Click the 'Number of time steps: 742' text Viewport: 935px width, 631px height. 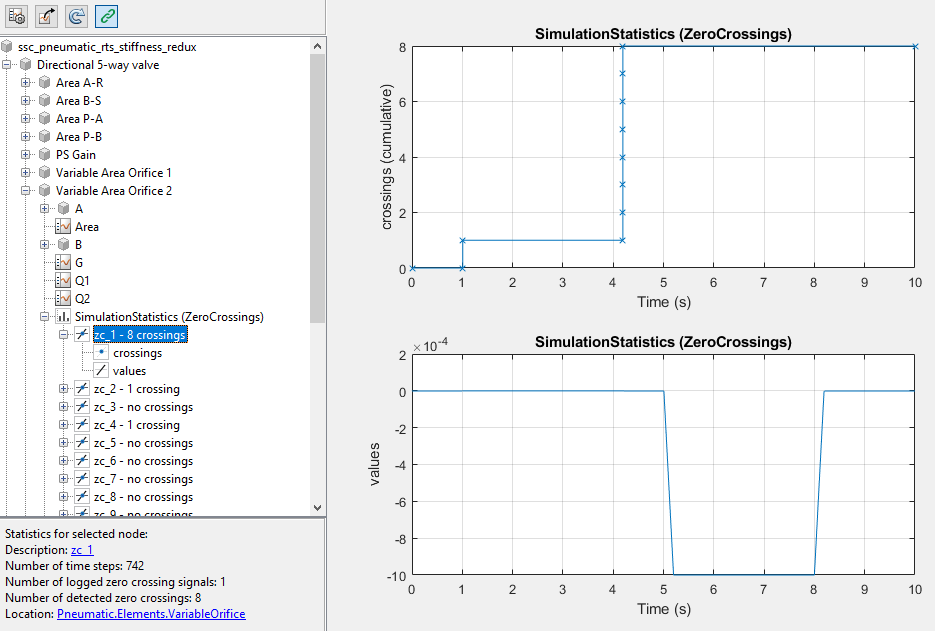point(75,565)
